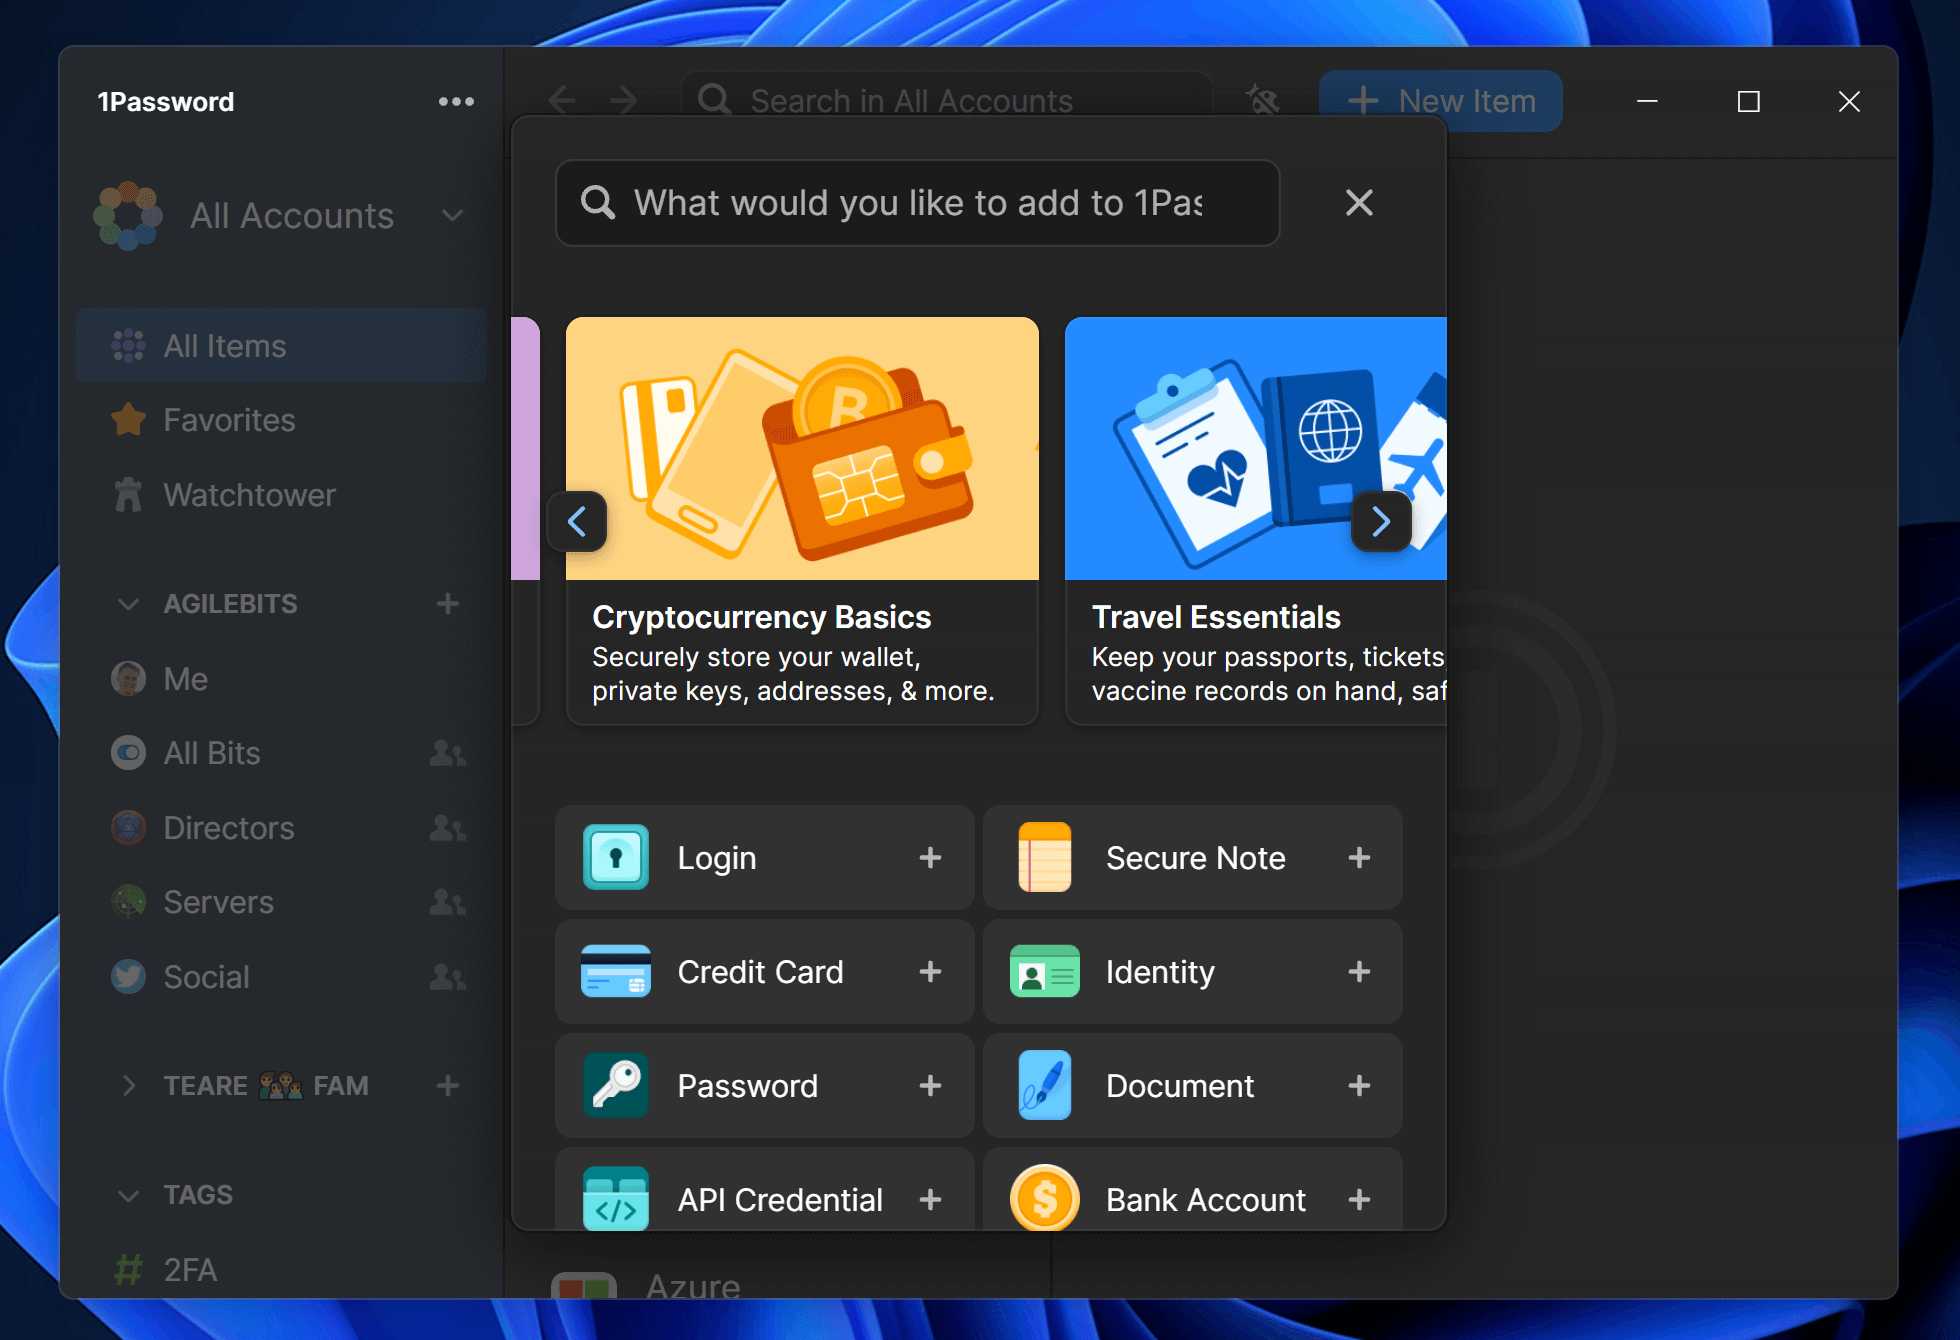Select All Items in the sidebar
The width and height of the screenshot is (1960, 1340).
pos(281,346)
